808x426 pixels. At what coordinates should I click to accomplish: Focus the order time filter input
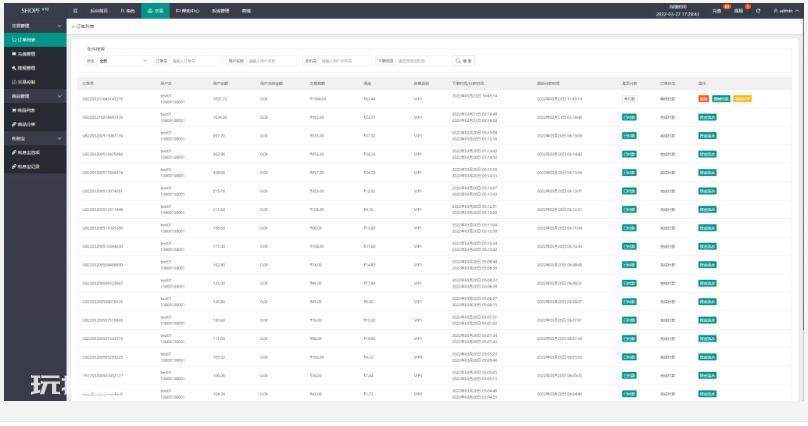422,61
